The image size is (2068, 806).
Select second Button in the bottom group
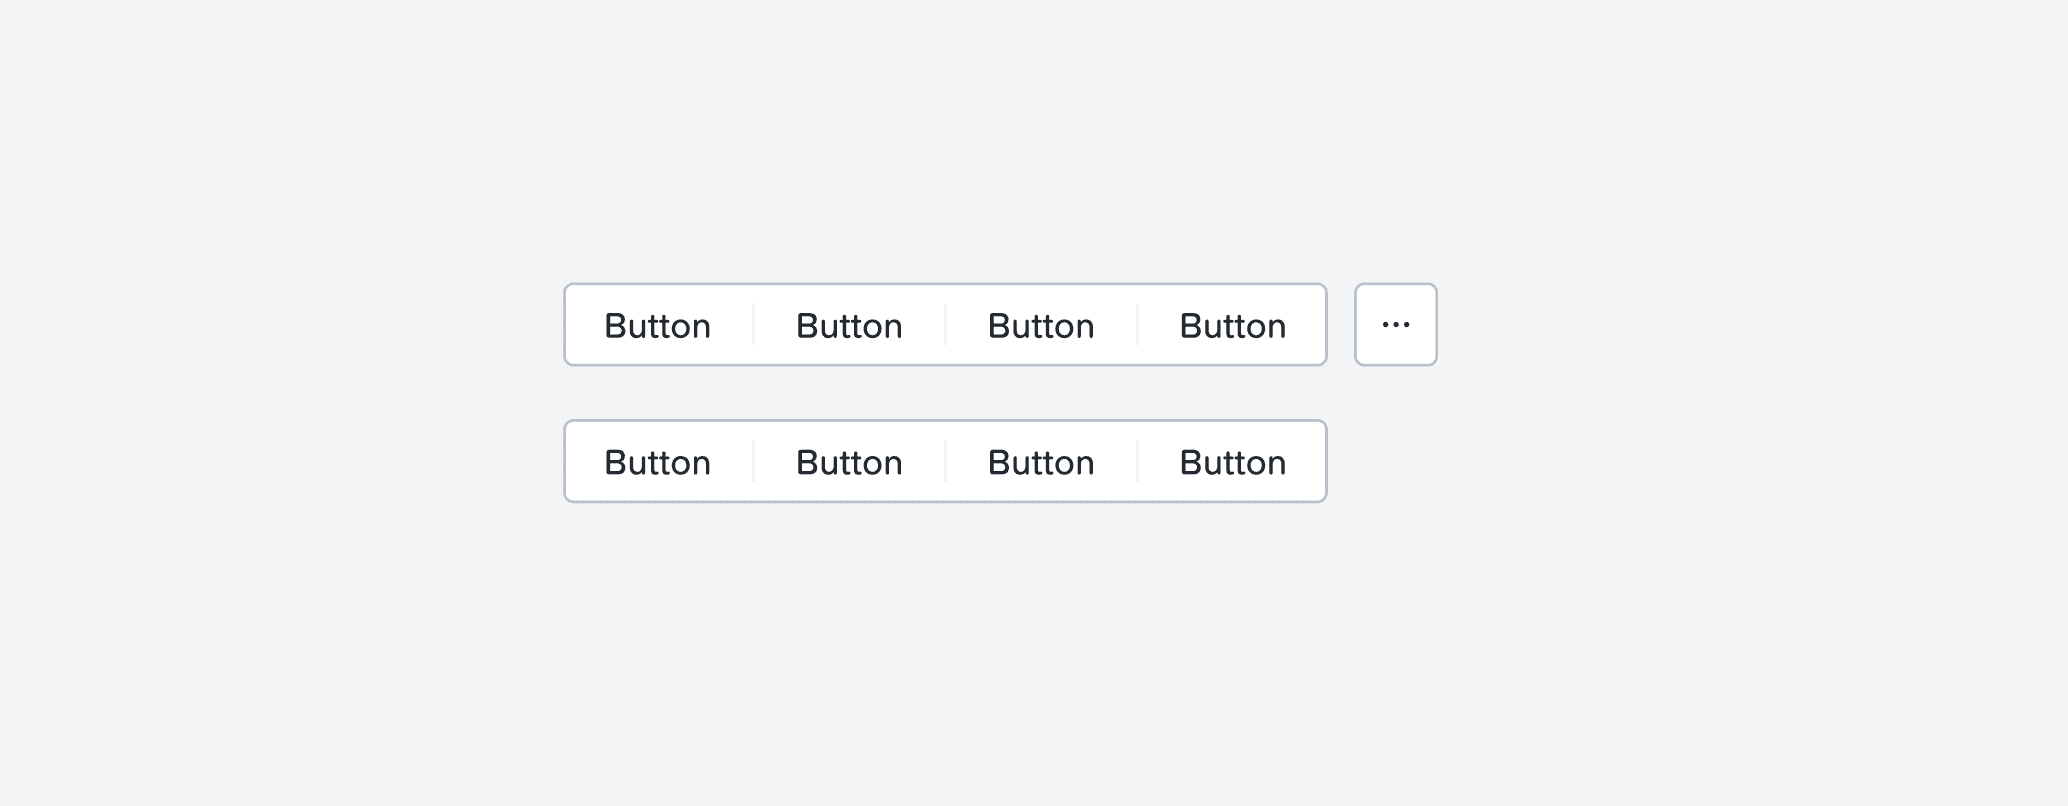[849, 462]
